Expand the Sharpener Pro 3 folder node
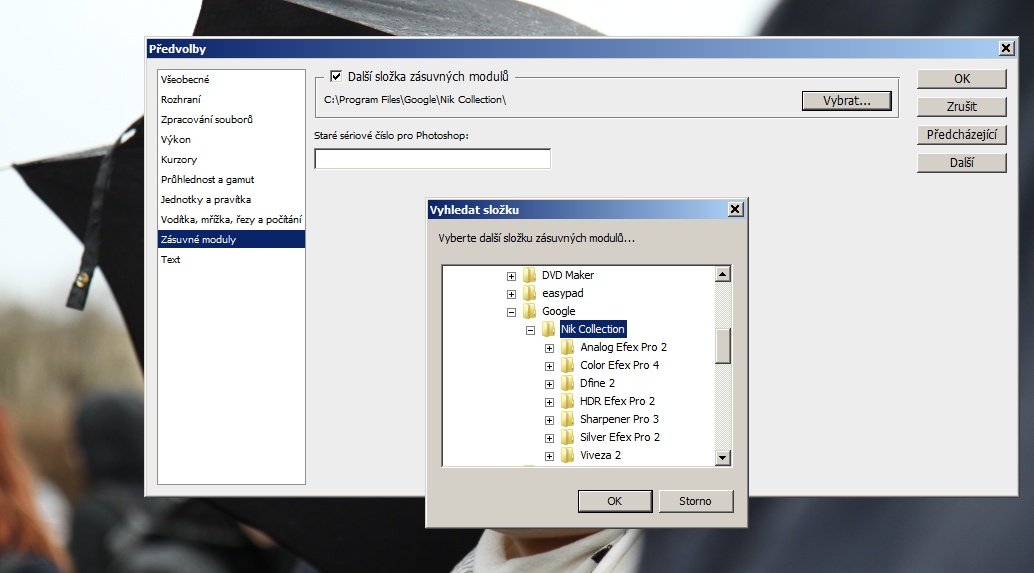Image resolution: width=1034 pixels, height=573 pixels. 549,420
